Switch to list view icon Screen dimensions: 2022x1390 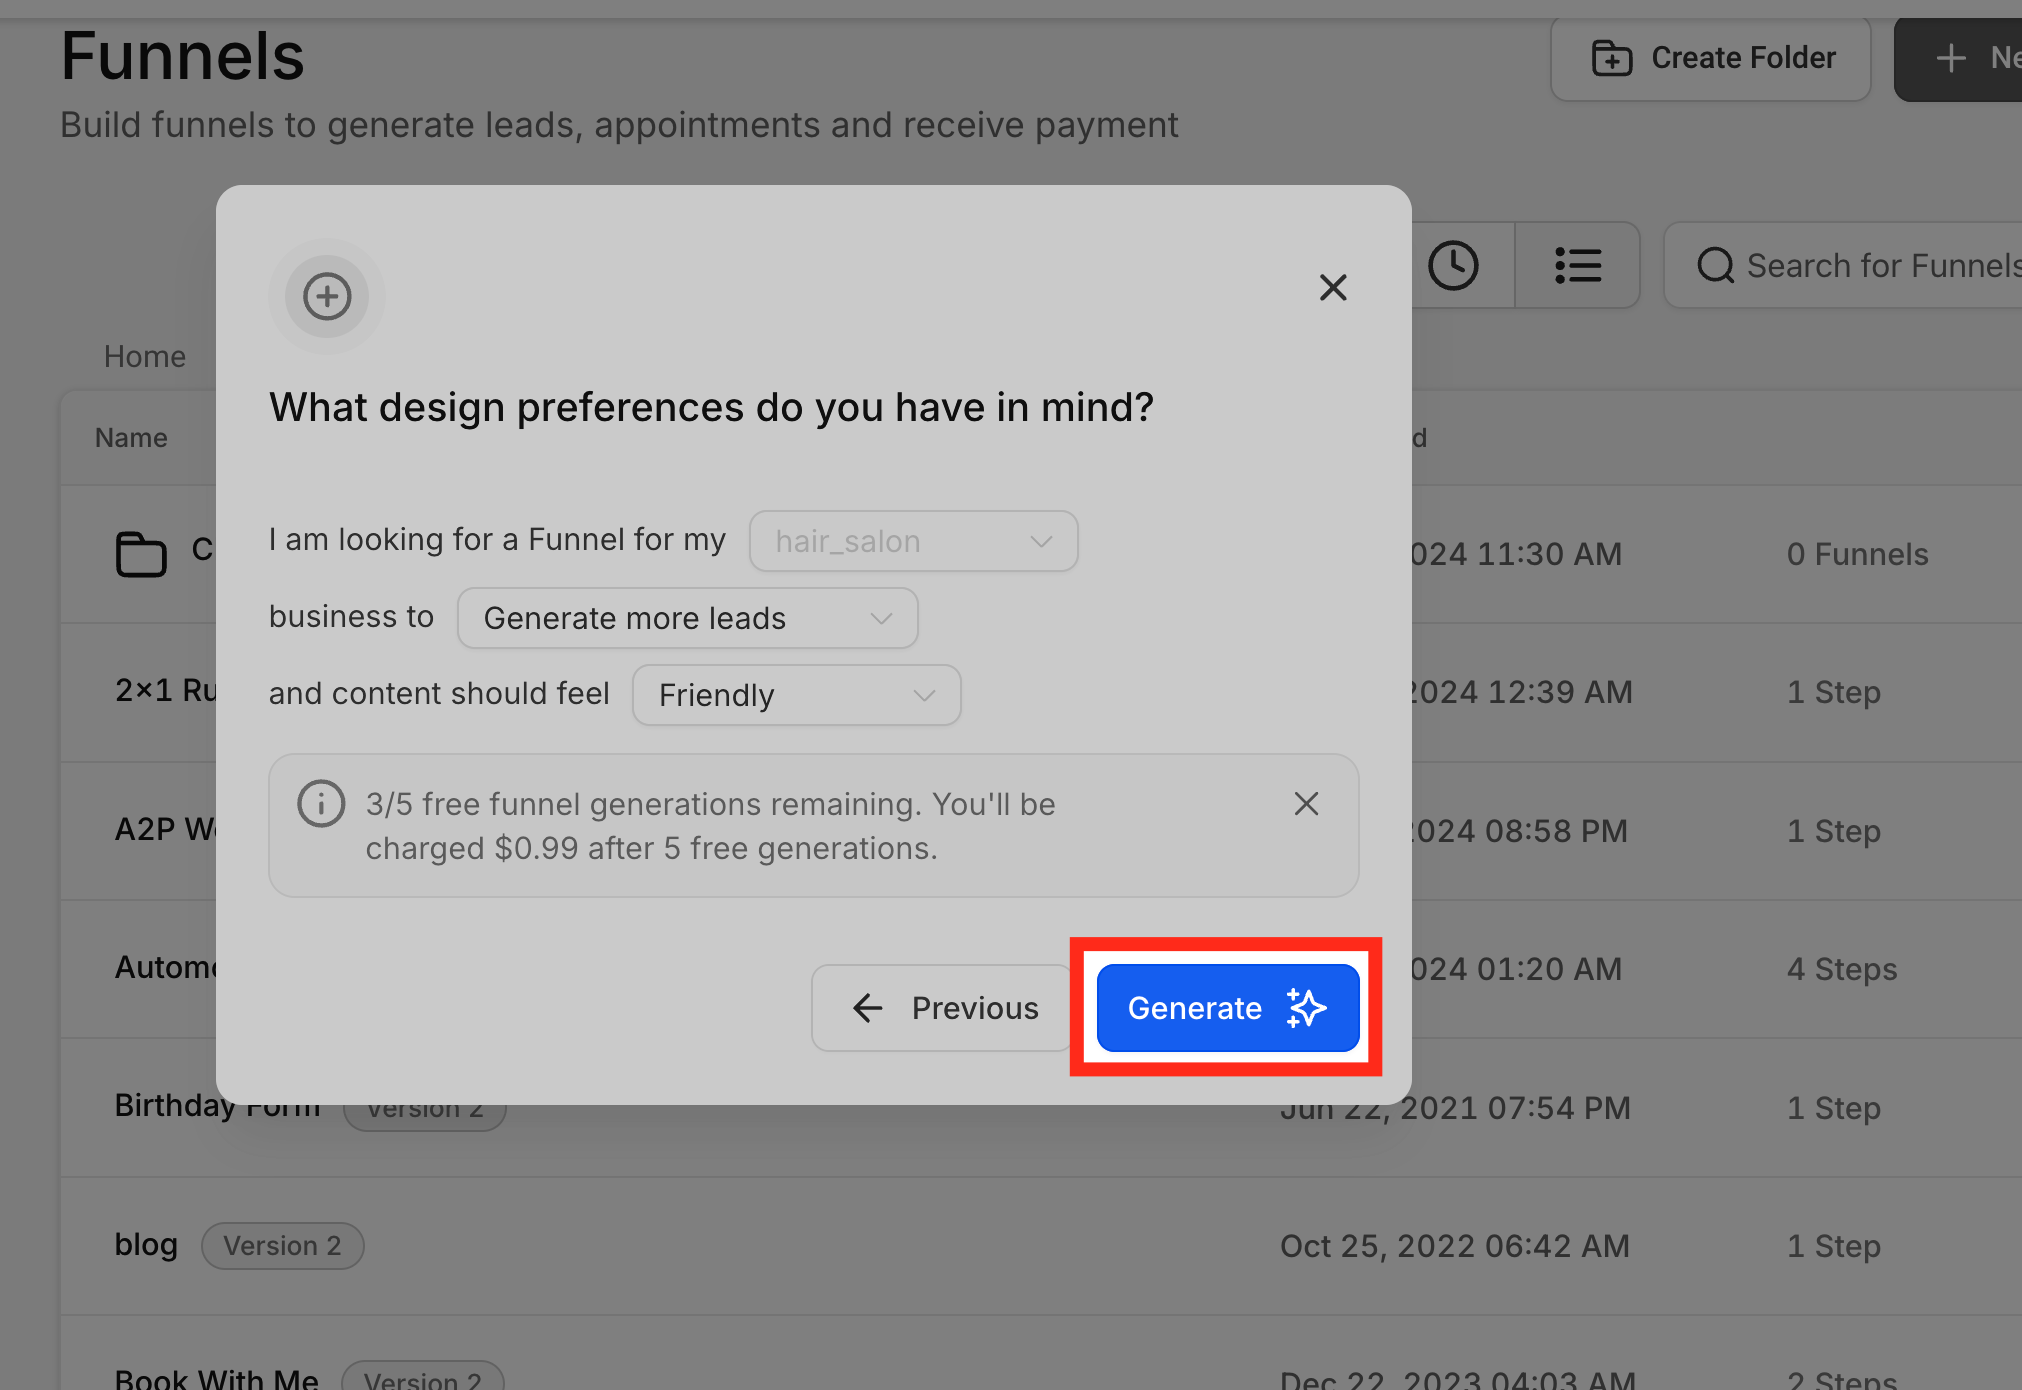[x=1578, y=266]
